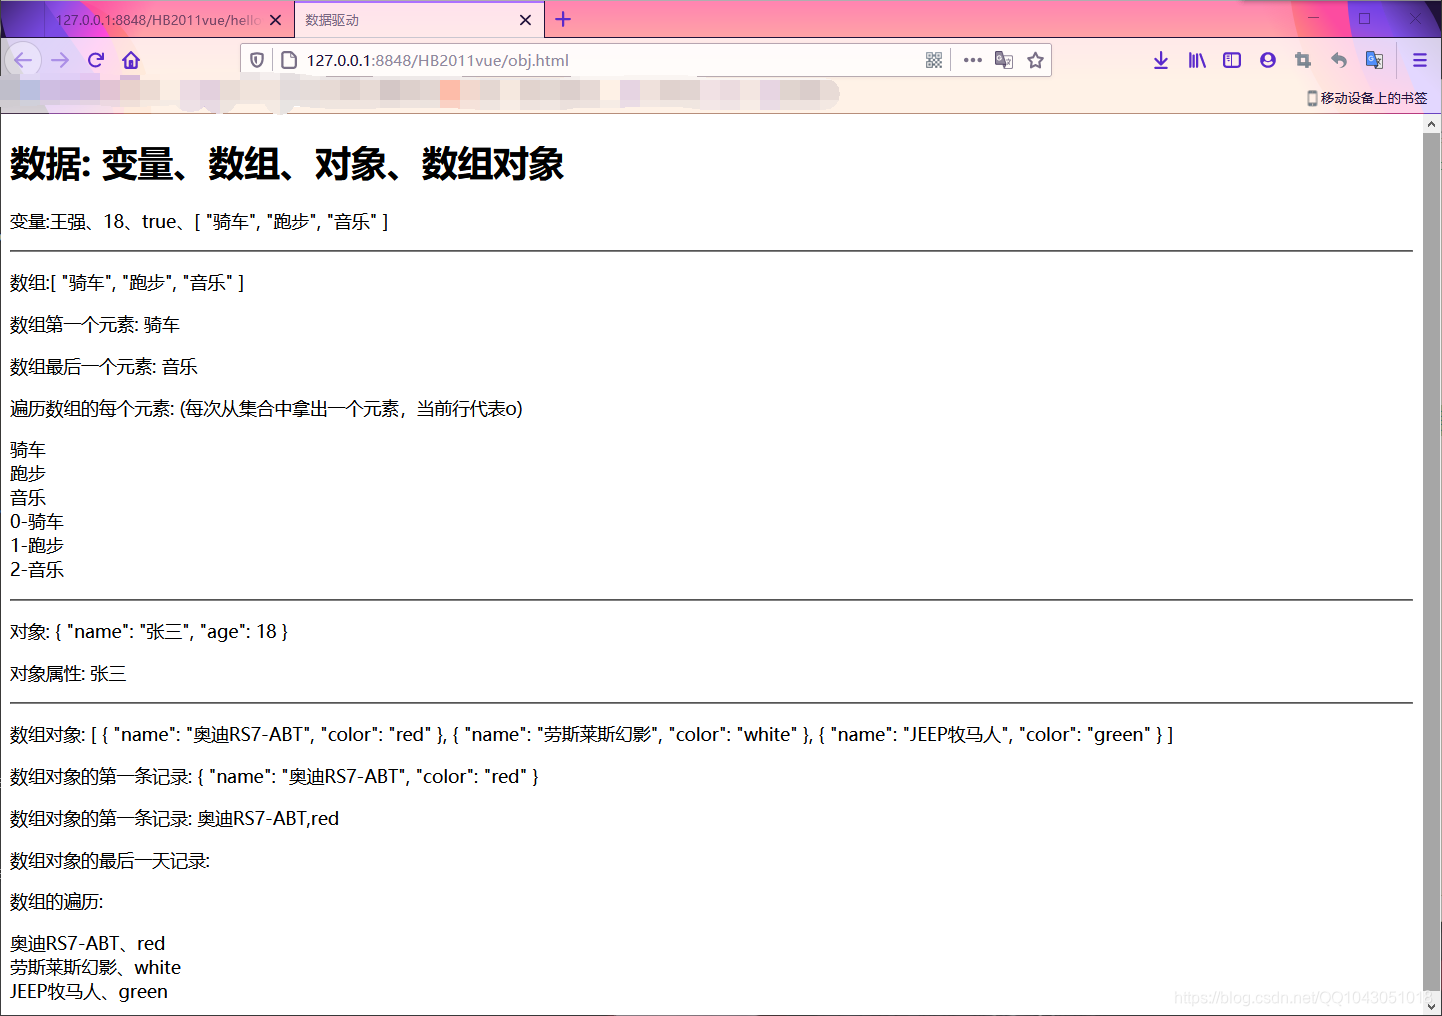Focus the address bar URL field
This screenshot has height=1016, width=1442.
pyautogui.click(x=610, y=60)
